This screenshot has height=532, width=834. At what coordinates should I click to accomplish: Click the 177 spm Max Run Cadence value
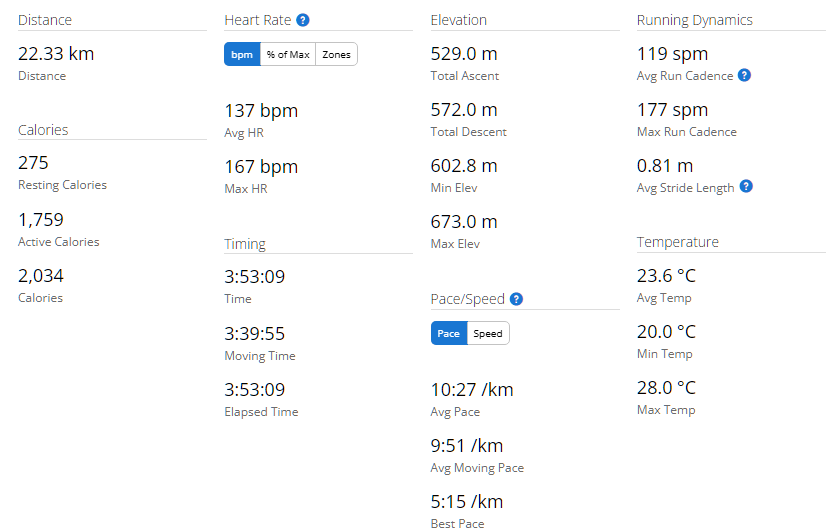(x=672, y=110)
